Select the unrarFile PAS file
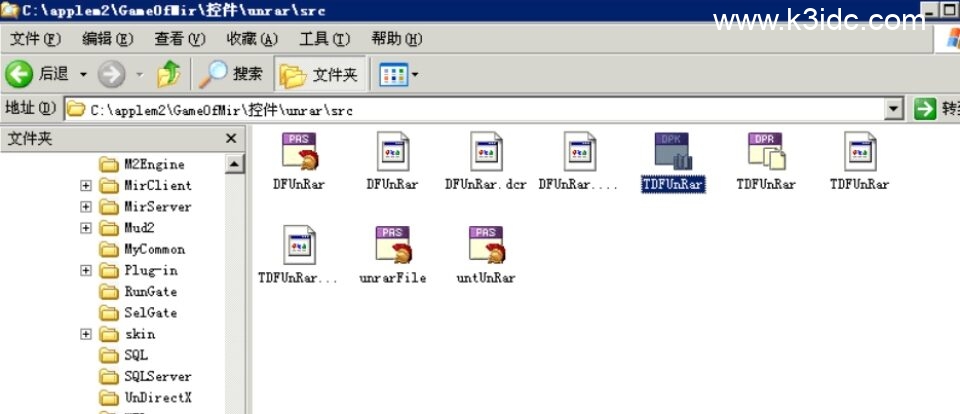960x414 pixels. coord(392,255)
